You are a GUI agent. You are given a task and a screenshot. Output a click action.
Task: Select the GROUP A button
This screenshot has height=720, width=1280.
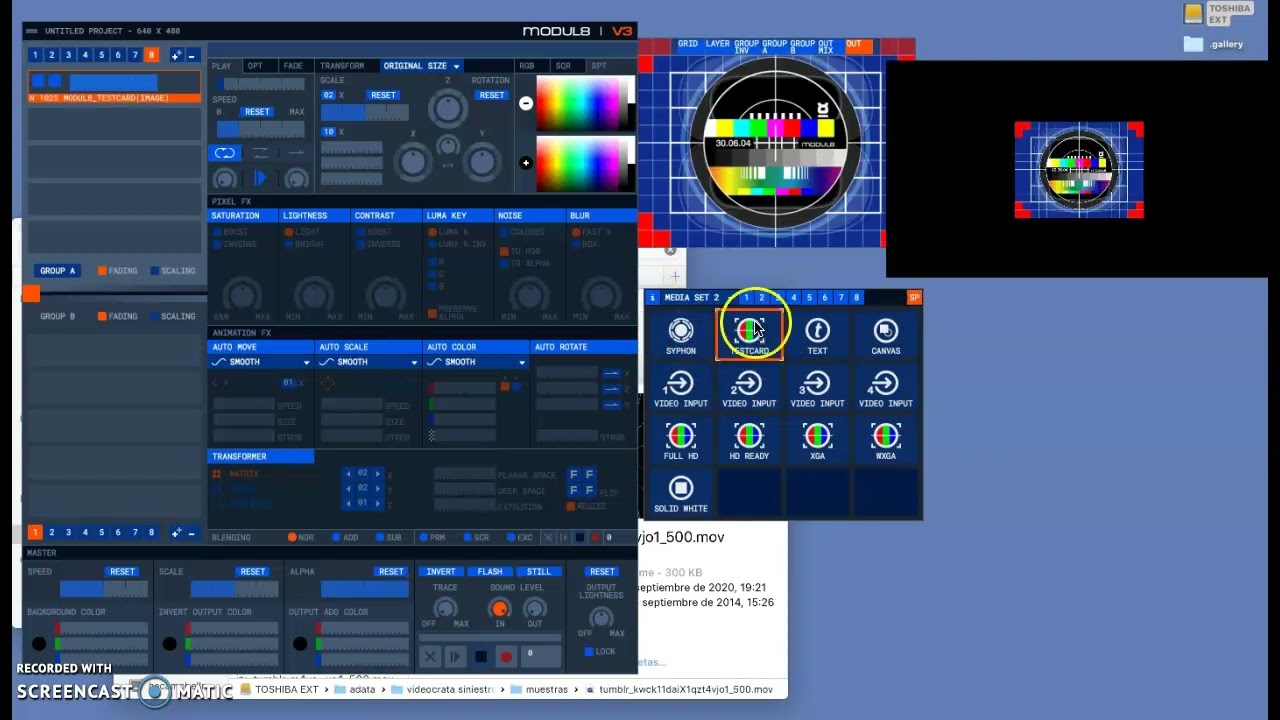click(x=58, y=271)
